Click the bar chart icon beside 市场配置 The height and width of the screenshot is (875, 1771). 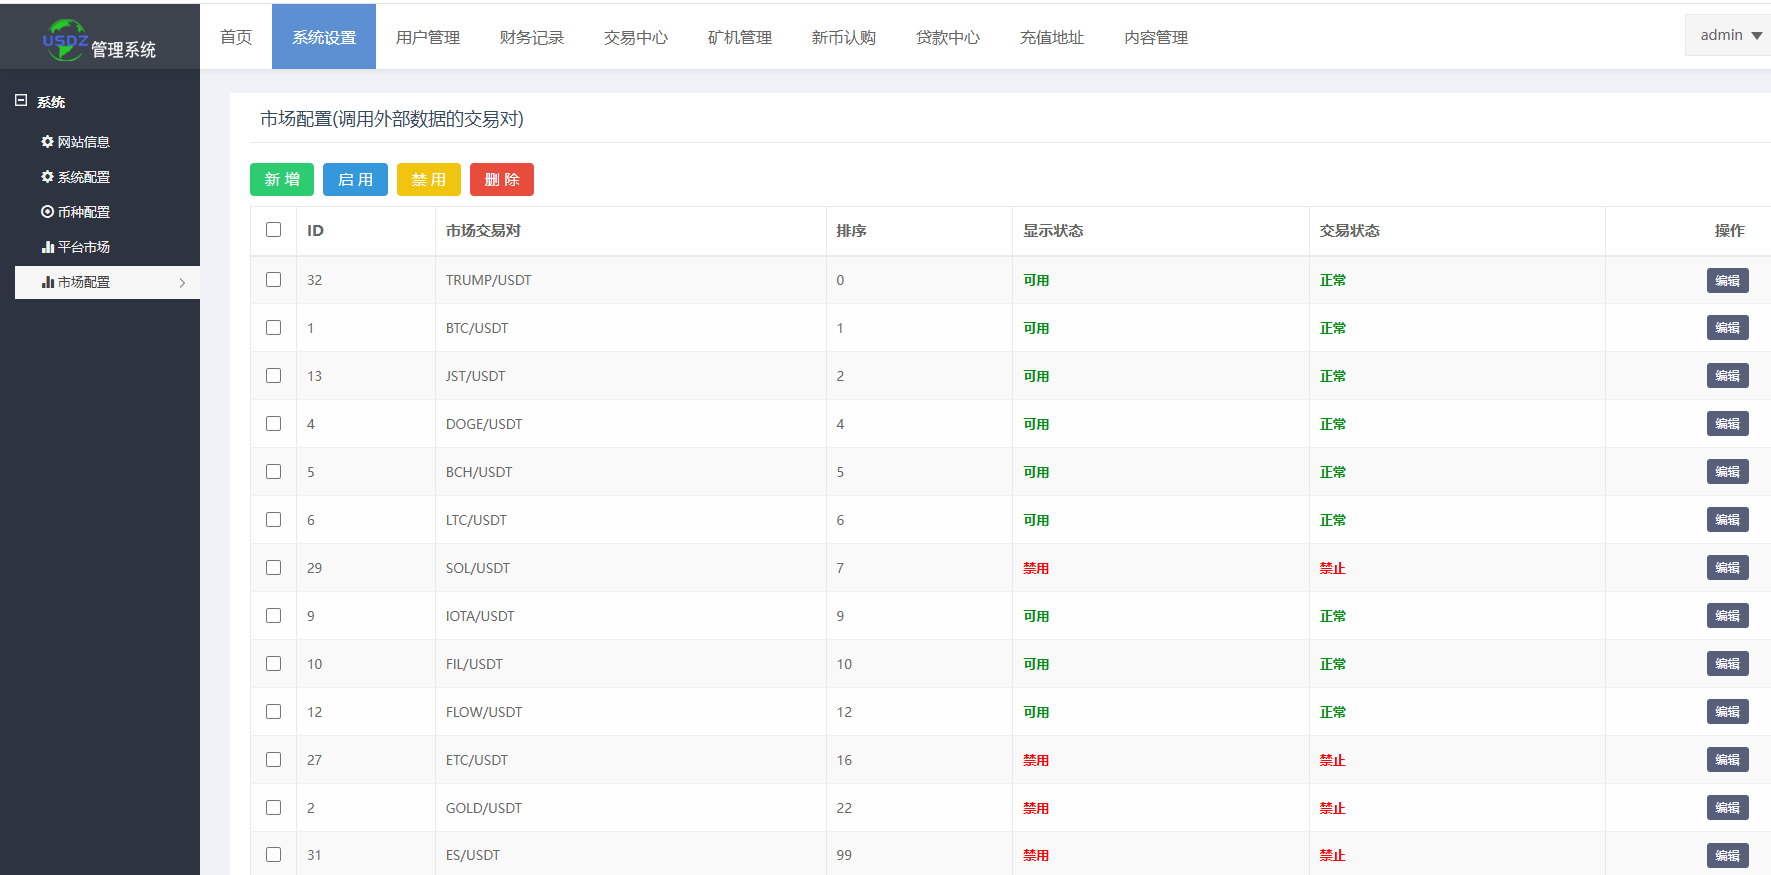[47, 282]
